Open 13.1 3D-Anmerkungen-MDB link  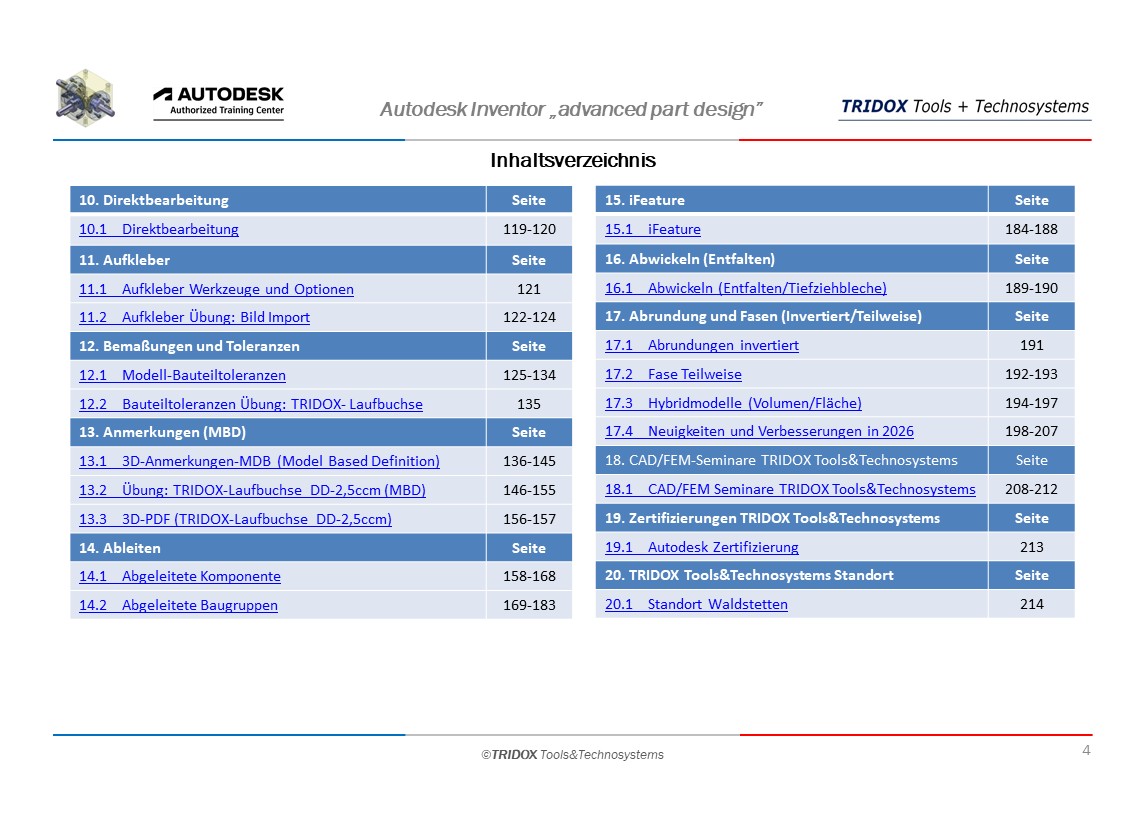259,461
